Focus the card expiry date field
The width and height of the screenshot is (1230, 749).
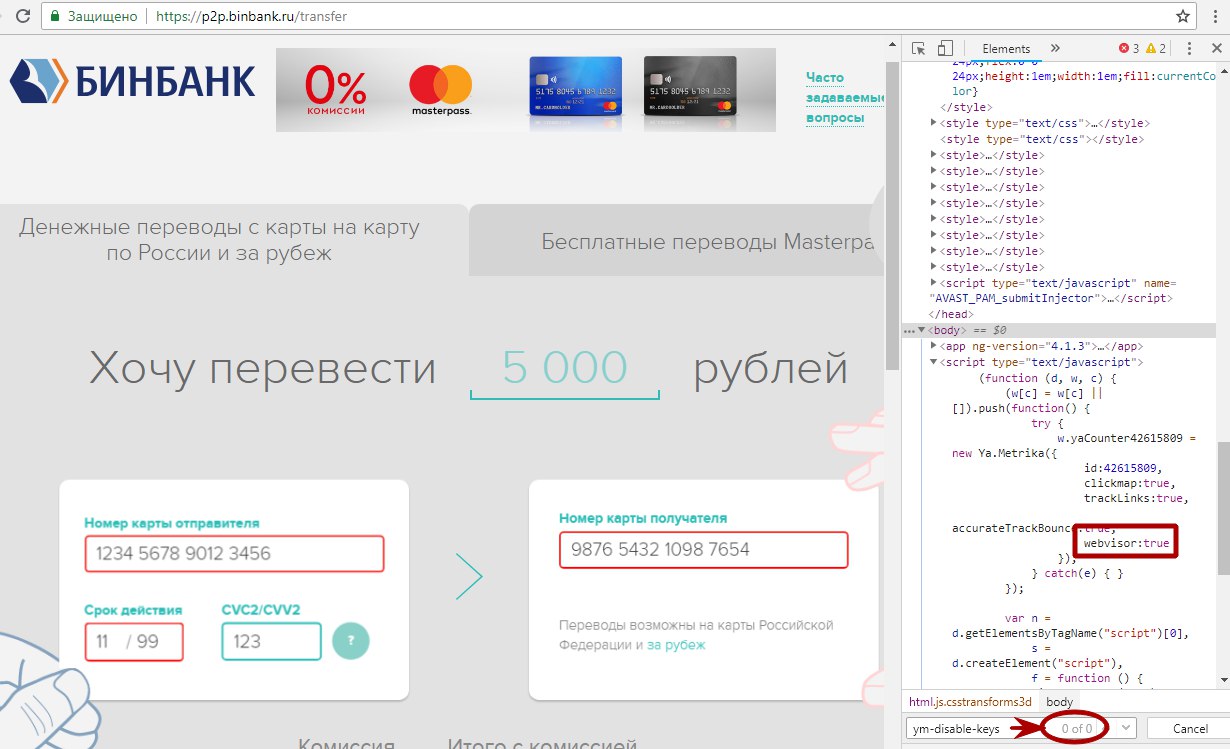coord(135,641)
